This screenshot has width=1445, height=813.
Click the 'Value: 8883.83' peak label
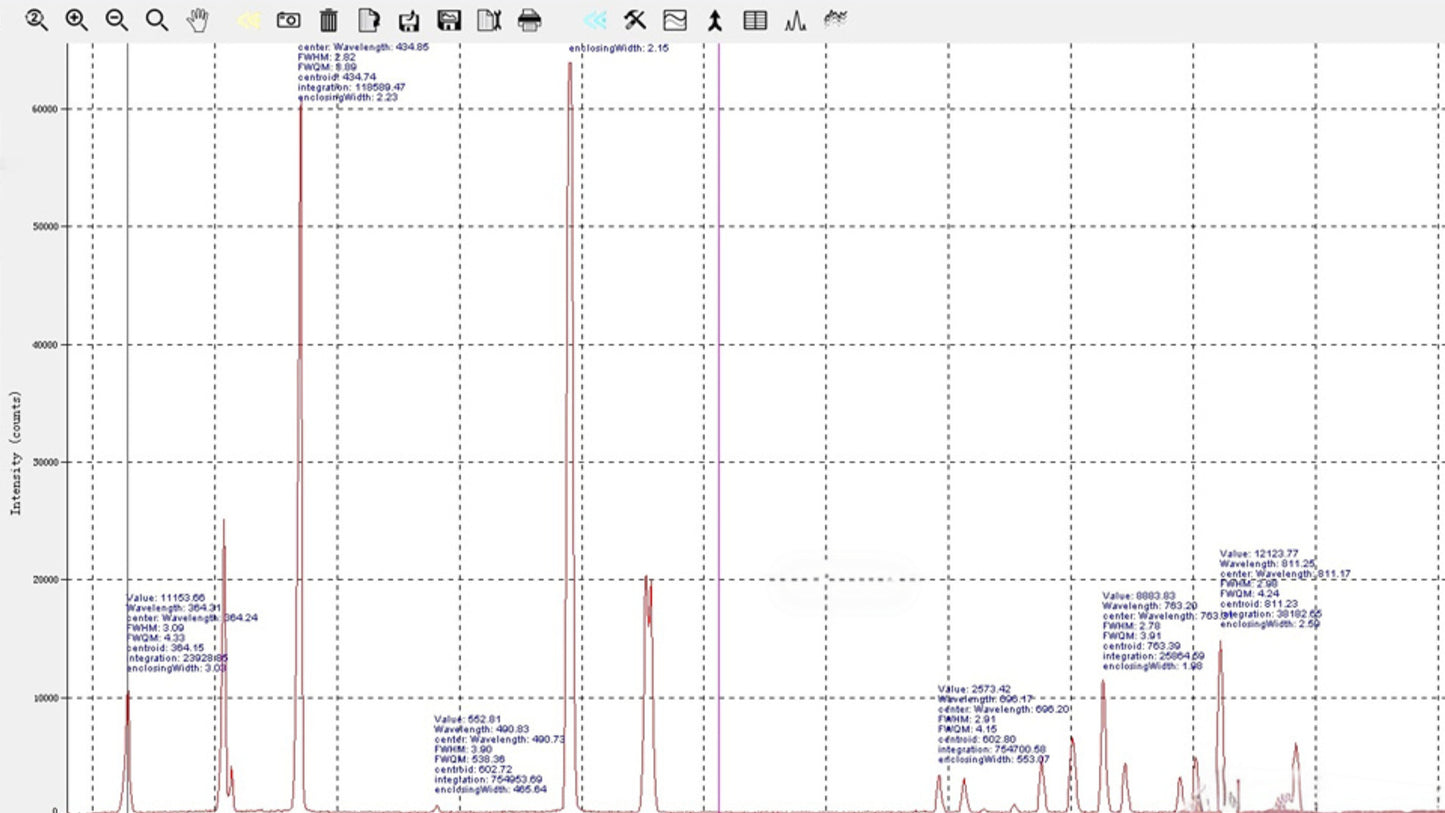coord(1139,596)
